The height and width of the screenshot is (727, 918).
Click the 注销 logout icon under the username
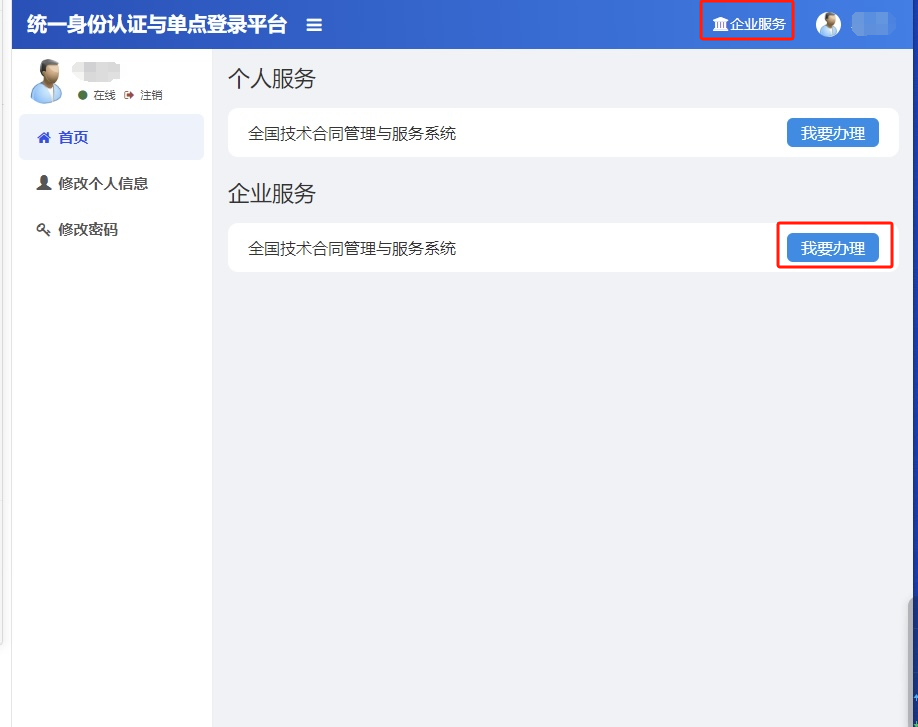pos(129,95)
